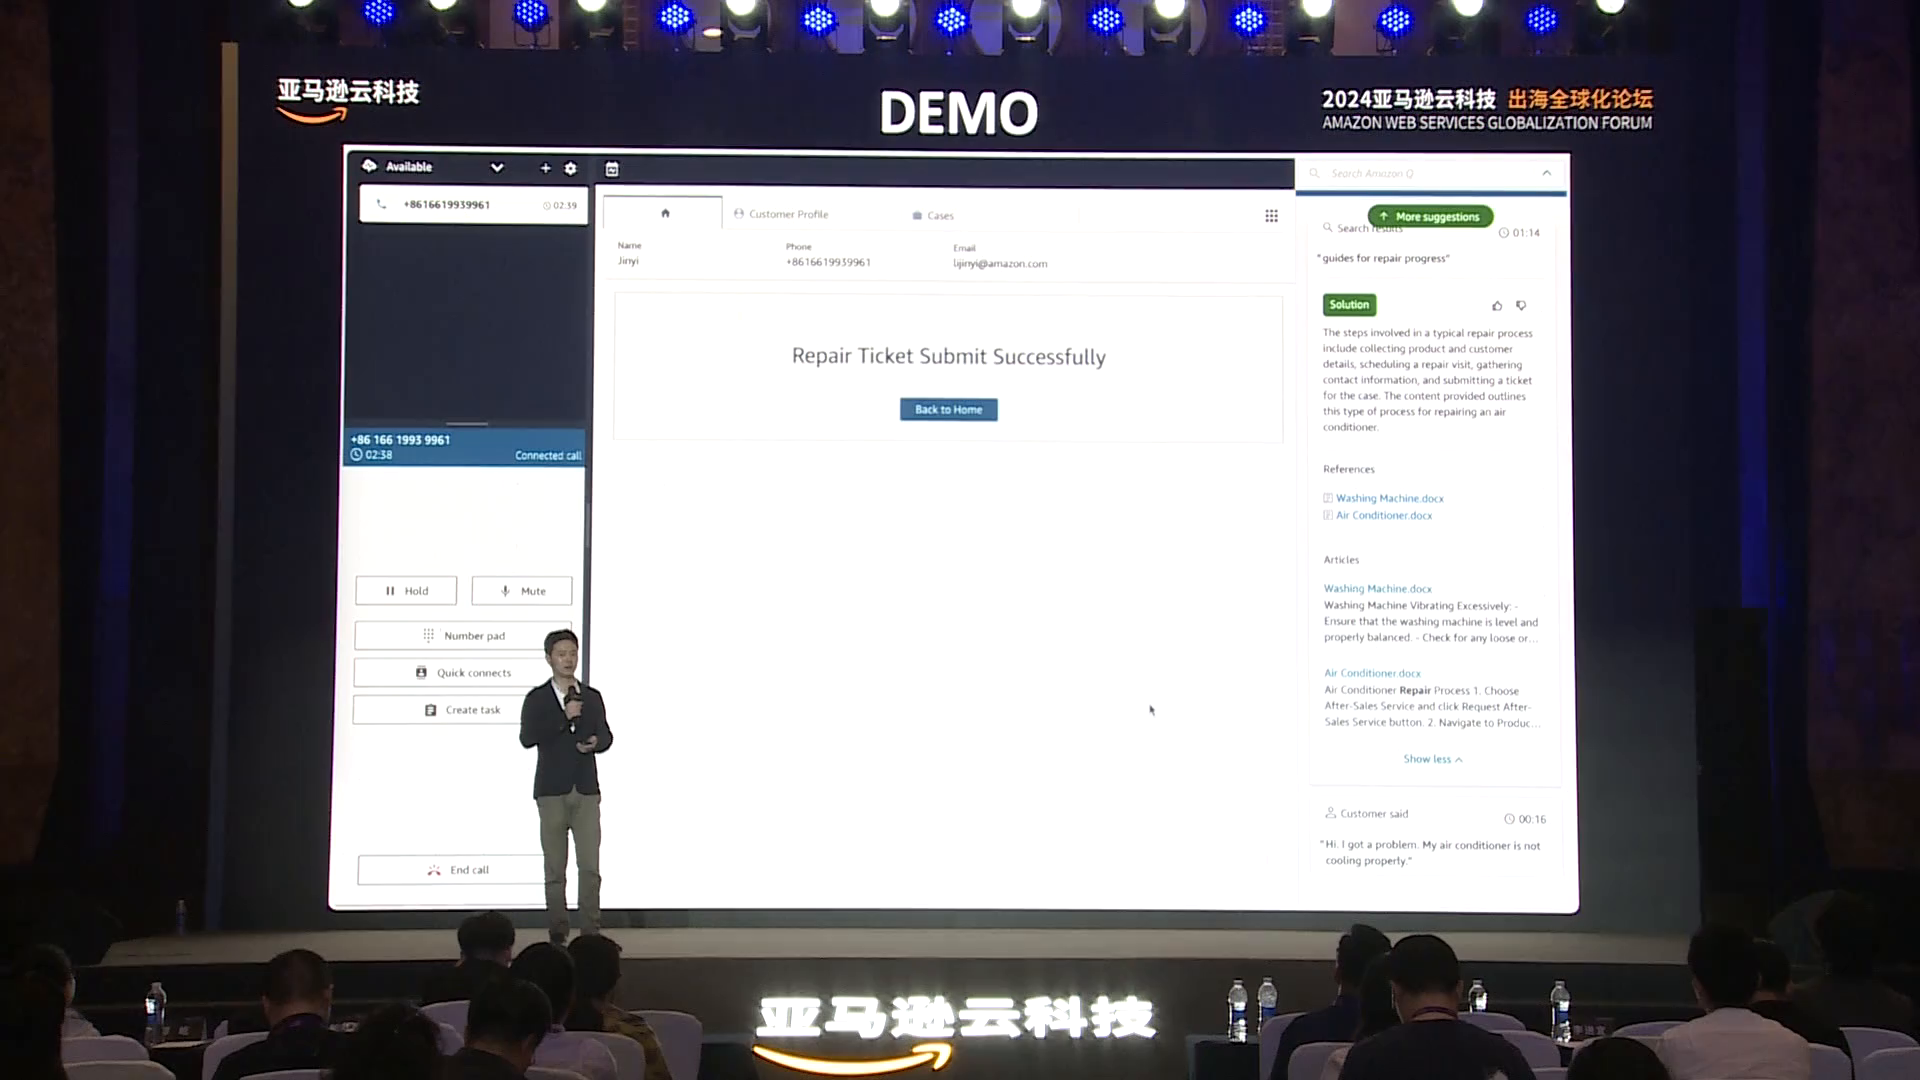Put the call on Hold
Image resolution: width=1920 pixels, height=1080 pixels.
(406, 591)
